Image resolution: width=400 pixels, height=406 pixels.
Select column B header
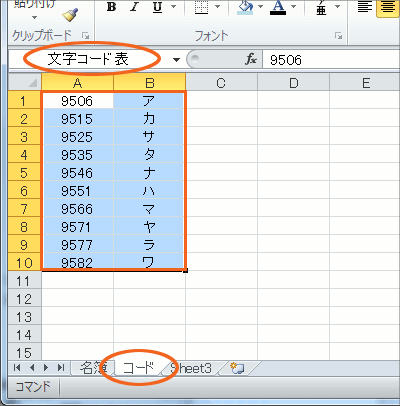(150, 82)
